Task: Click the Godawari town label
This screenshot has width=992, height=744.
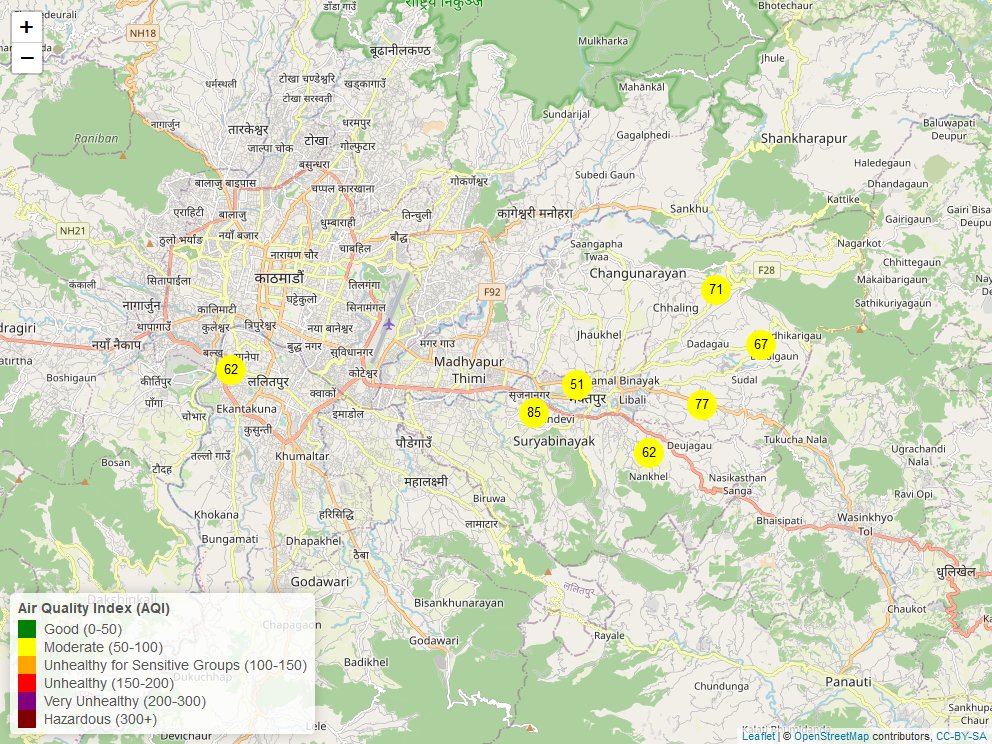Action: (x=319, y=581)
